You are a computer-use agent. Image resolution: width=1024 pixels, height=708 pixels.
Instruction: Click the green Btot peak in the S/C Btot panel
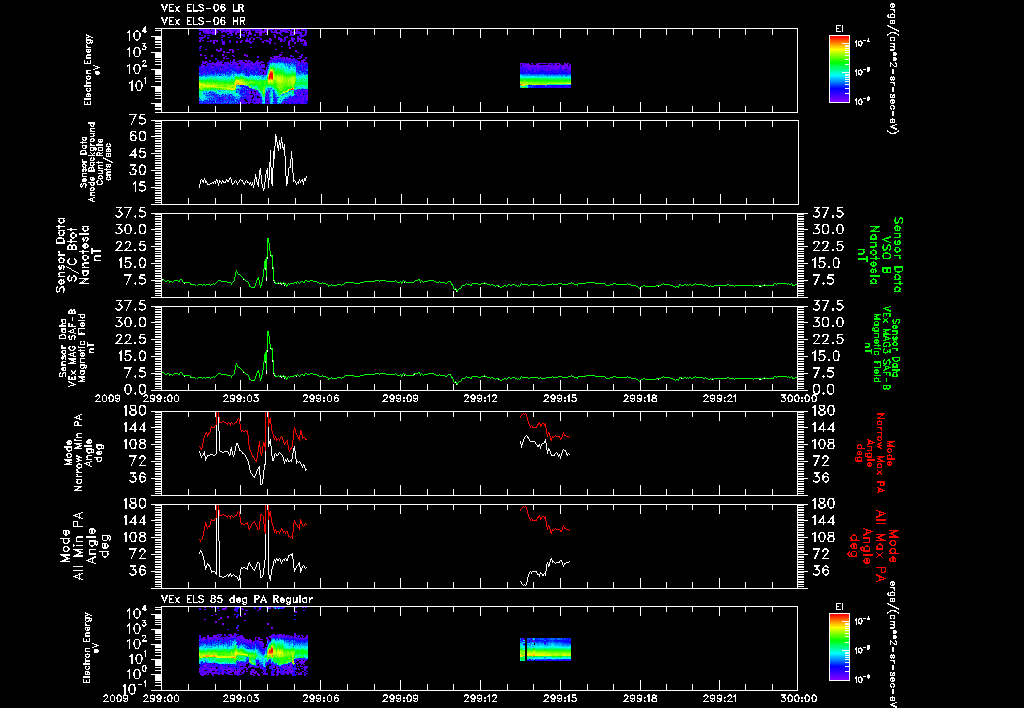[x=268, y=240]
